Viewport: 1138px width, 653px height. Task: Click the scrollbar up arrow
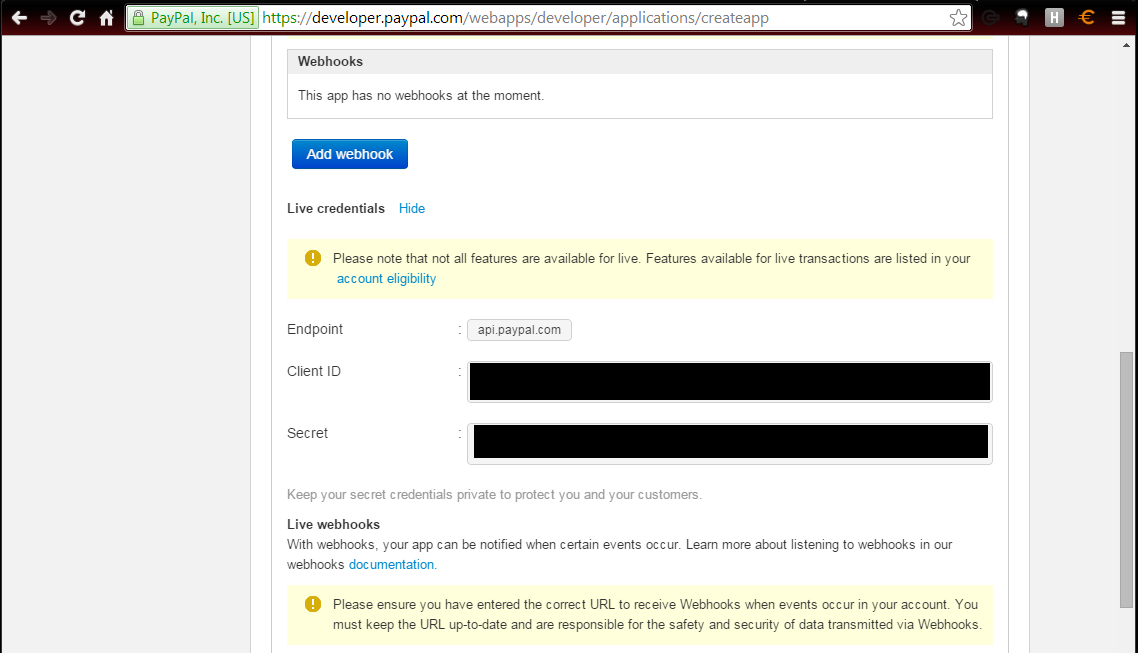1126,45
